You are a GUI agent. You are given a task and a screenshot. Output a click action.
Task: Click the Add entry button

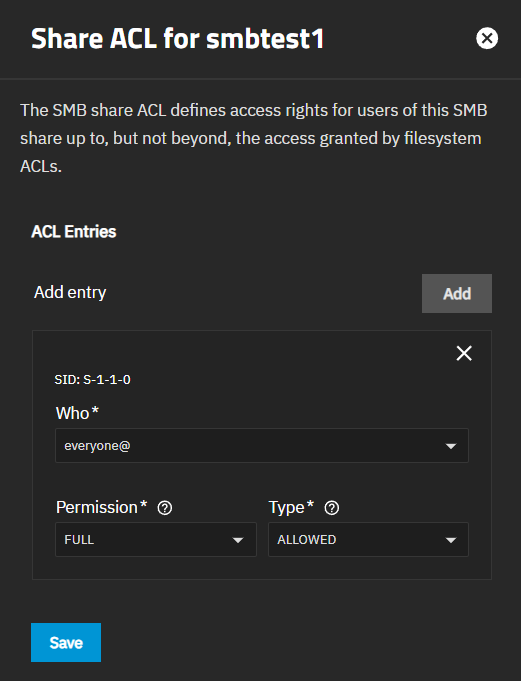coord(457,293)
